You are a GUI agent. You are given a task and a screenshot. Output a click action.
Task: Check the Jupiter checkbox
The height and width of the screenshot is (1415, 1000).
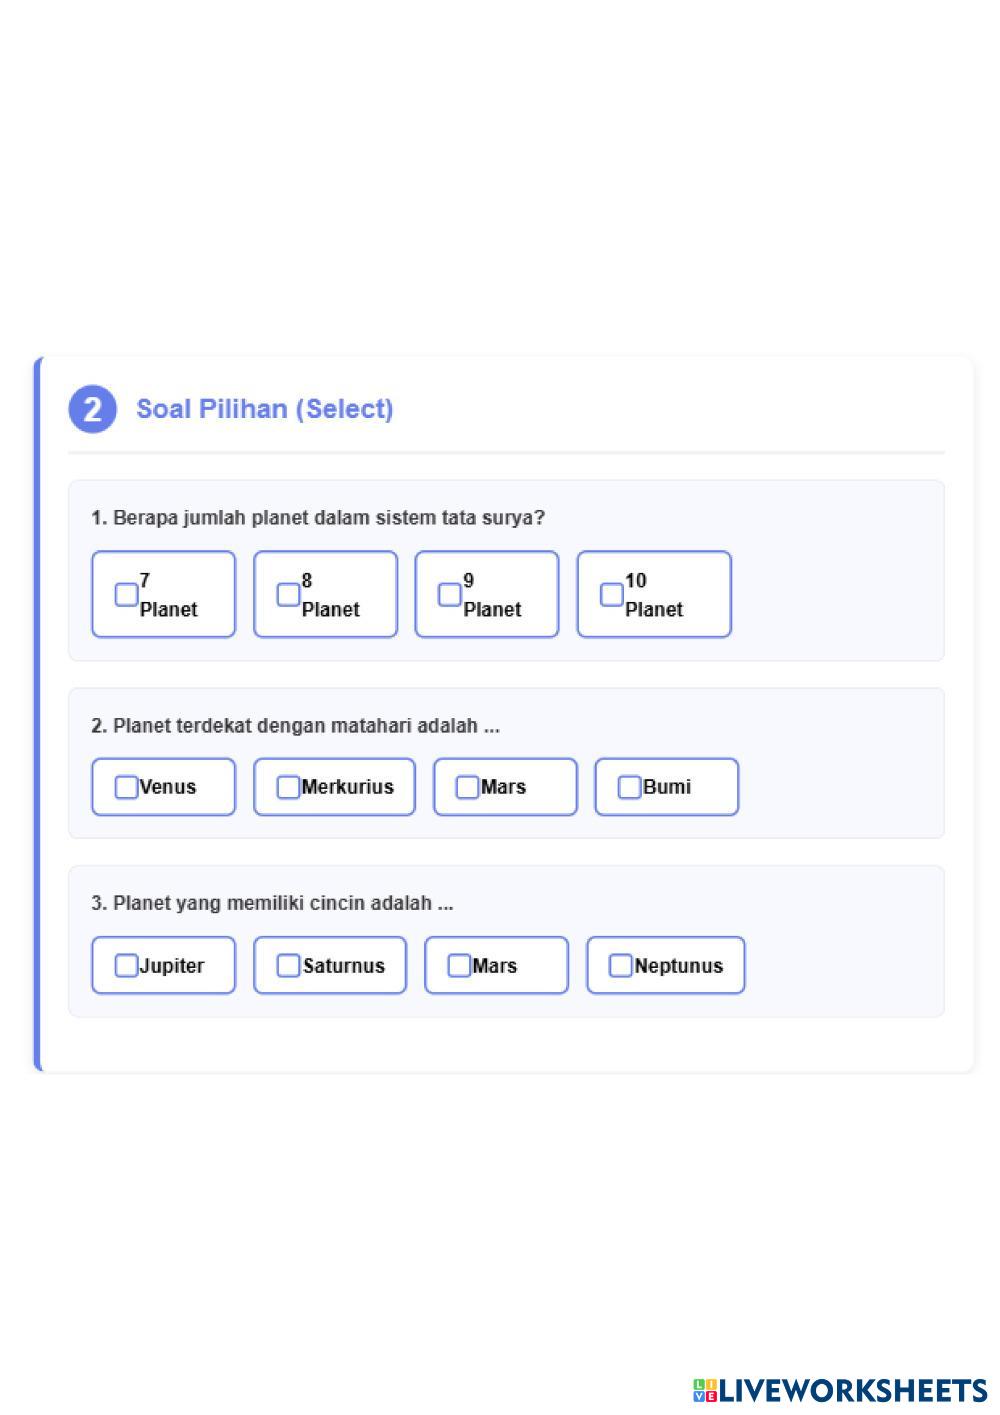[x=126, y=965]
